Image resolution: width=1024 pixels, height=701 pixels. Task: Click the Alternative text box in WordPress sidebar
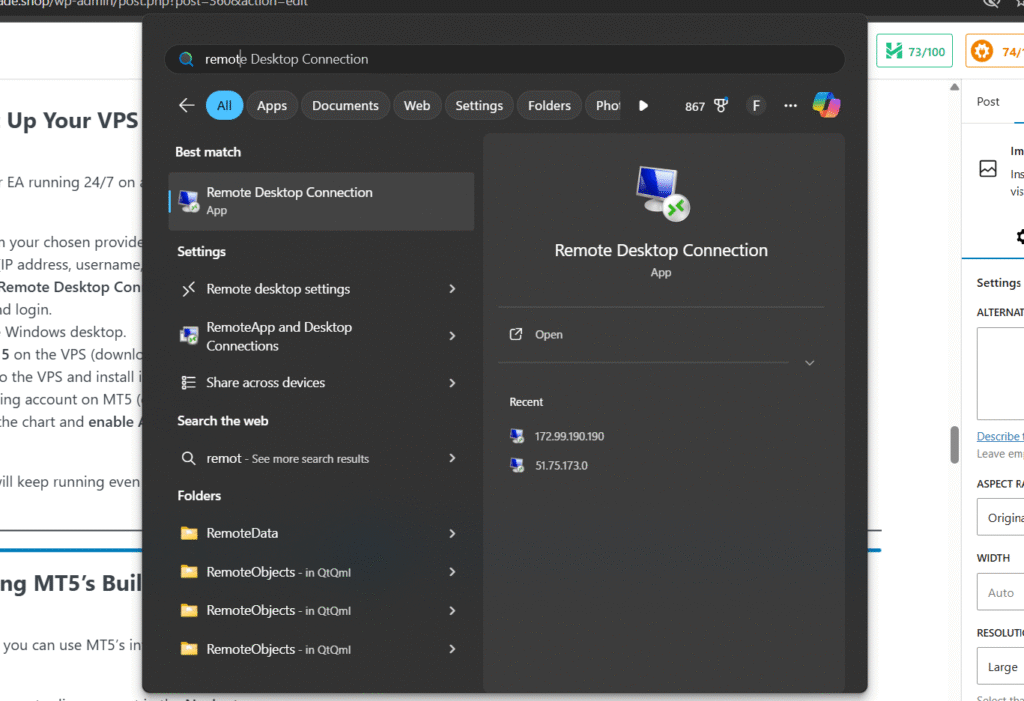click(x=1000, y=373)
